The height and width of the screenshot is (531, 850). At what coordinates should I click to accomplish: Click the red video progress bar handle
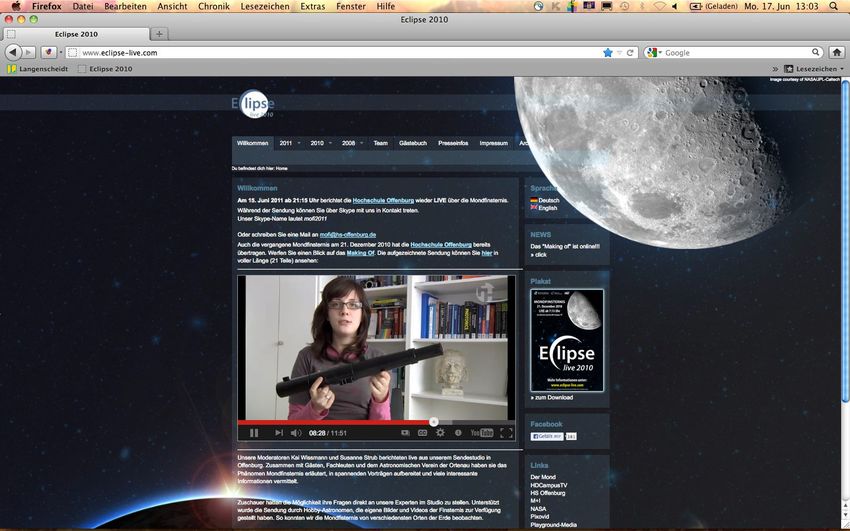[434, 422]
